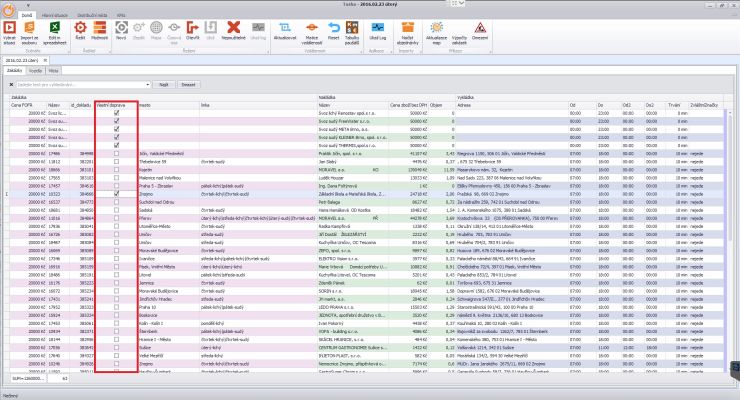740x400 pixels.
Task: Select the Kojetín cell in Místo column
Action: click(x=168, y=170)
